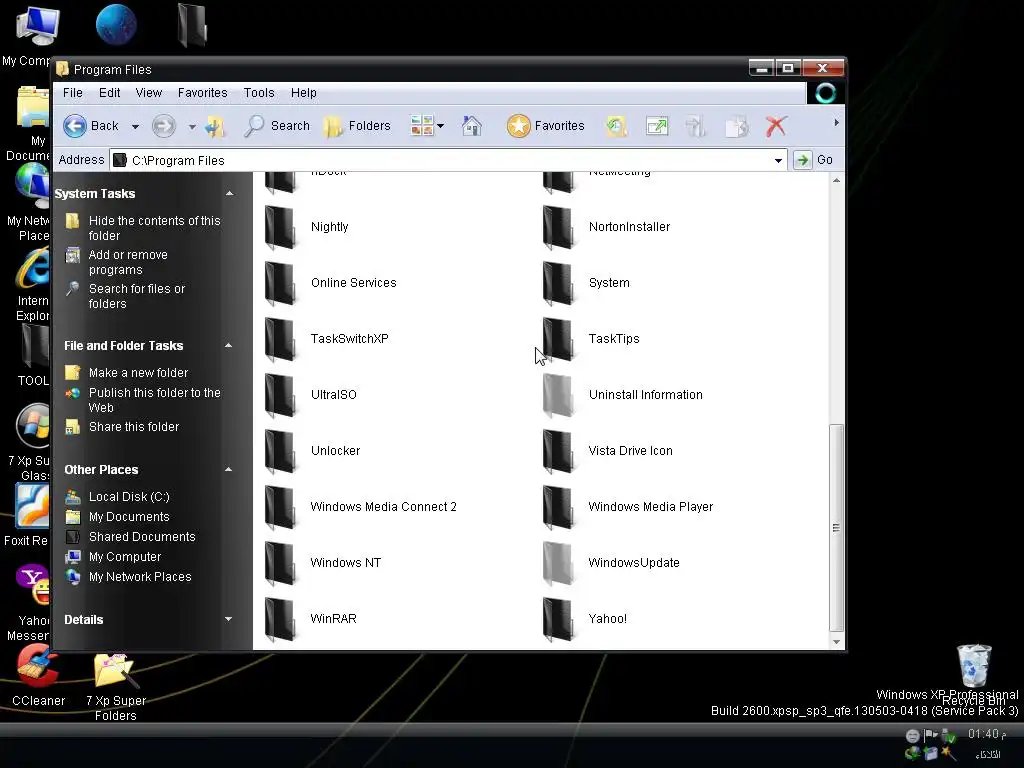Select the 7 Xp Super Folders desktop icon
1024x768 pixels.
(x=116, y=686)
